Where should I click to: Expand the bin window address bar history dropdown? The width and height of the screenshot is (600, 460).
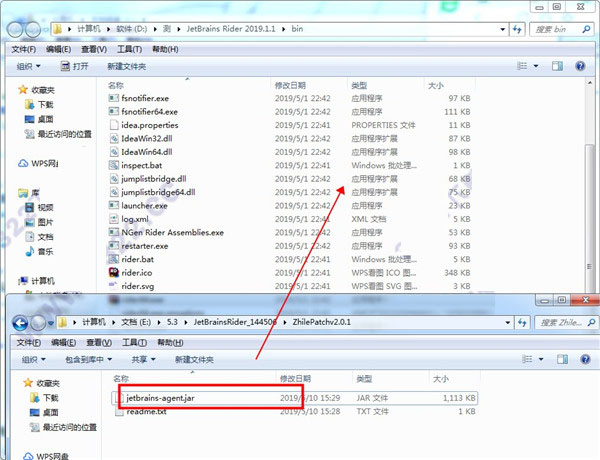(502, 29)
